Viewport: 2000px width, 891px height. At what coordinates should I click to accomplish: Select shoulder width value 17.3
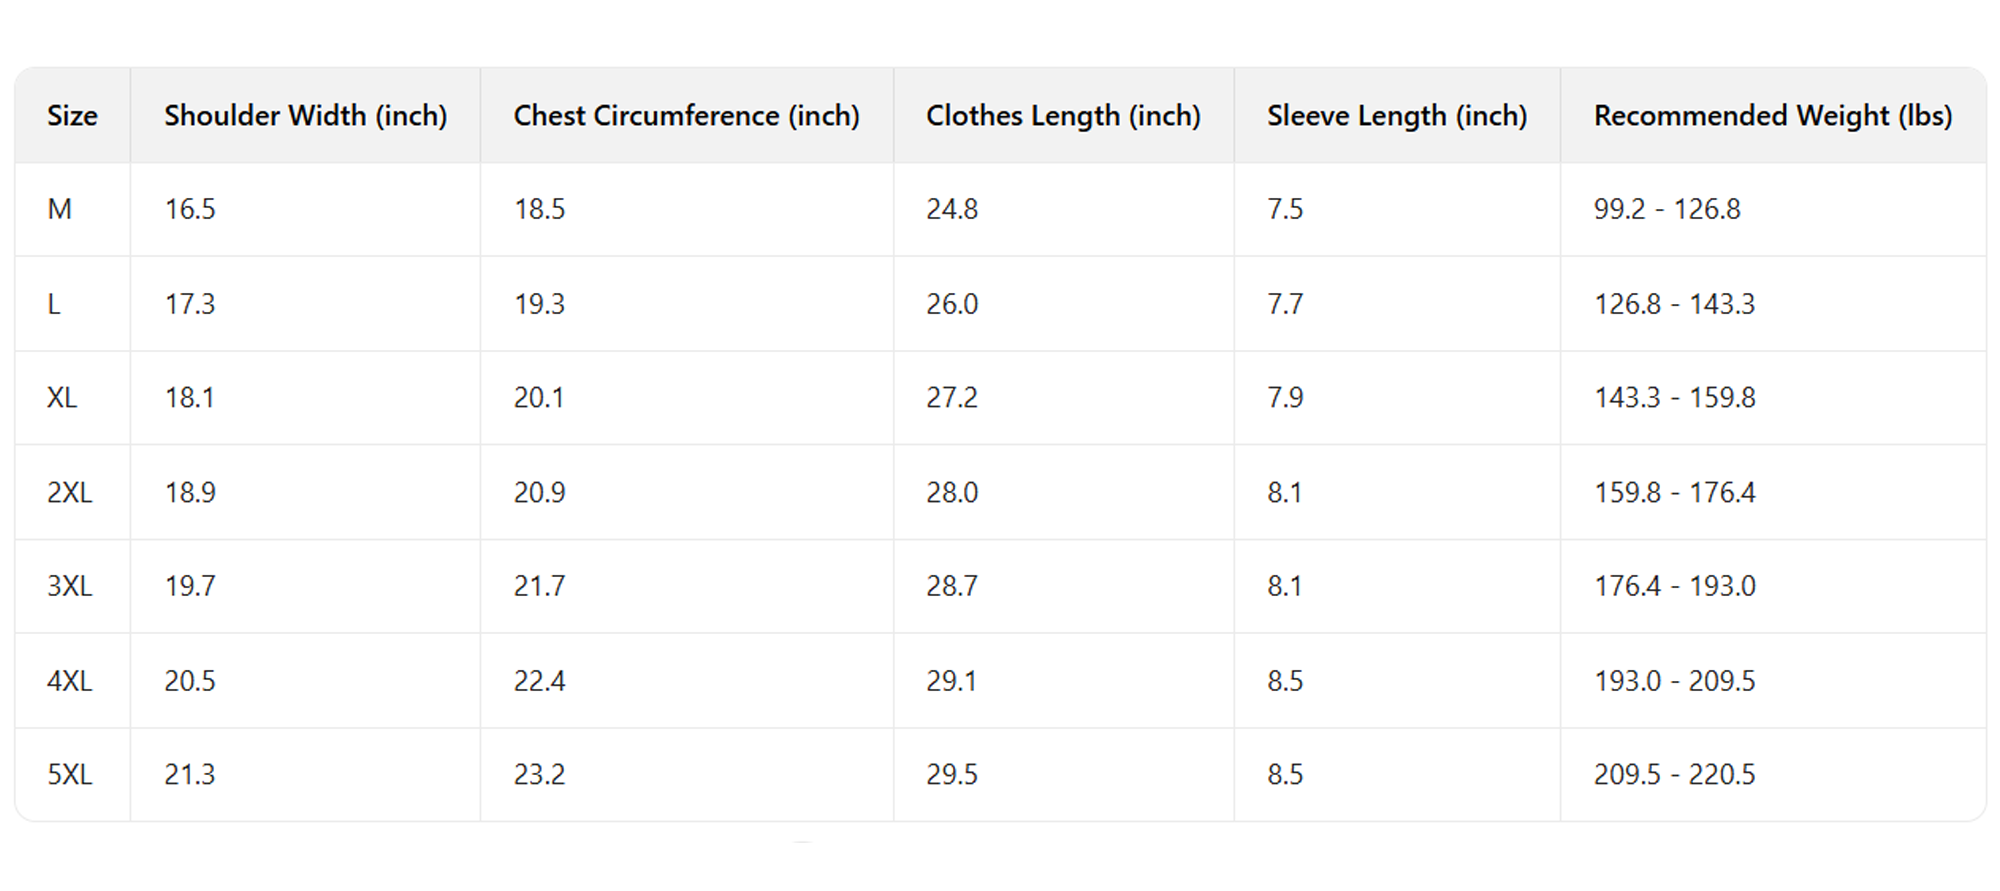pyautogui.click(x=190, y=304)
